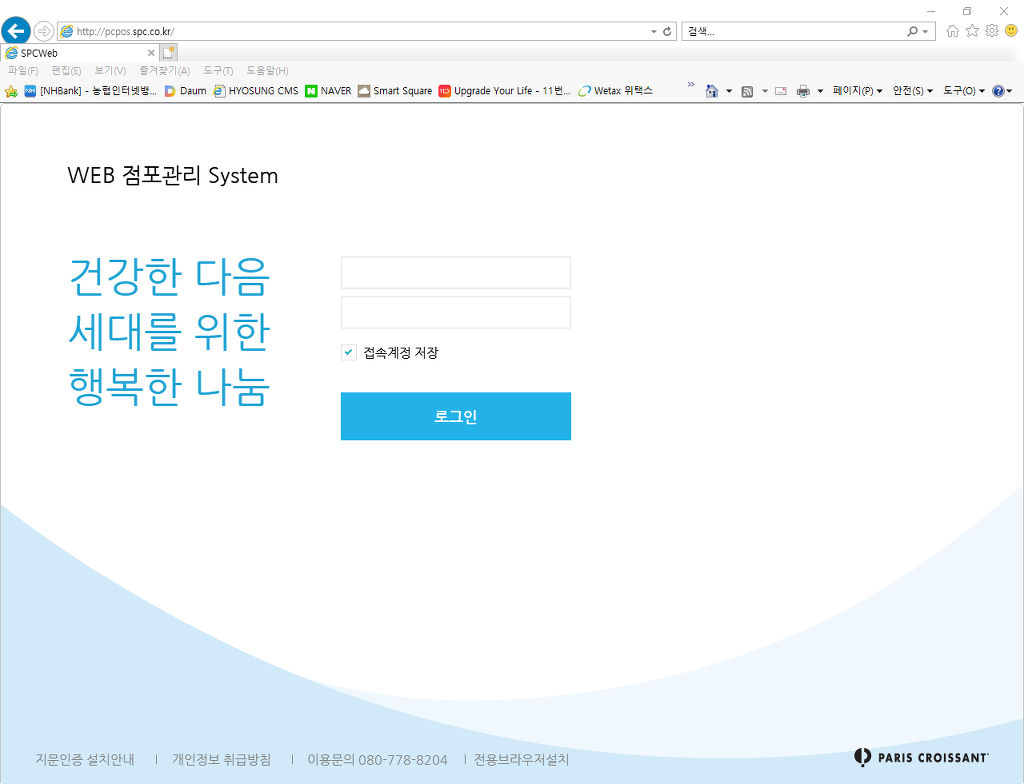Click the PARIS CROISSANT logo
This screenshot has height=784, width=1024.
[921, 757]
